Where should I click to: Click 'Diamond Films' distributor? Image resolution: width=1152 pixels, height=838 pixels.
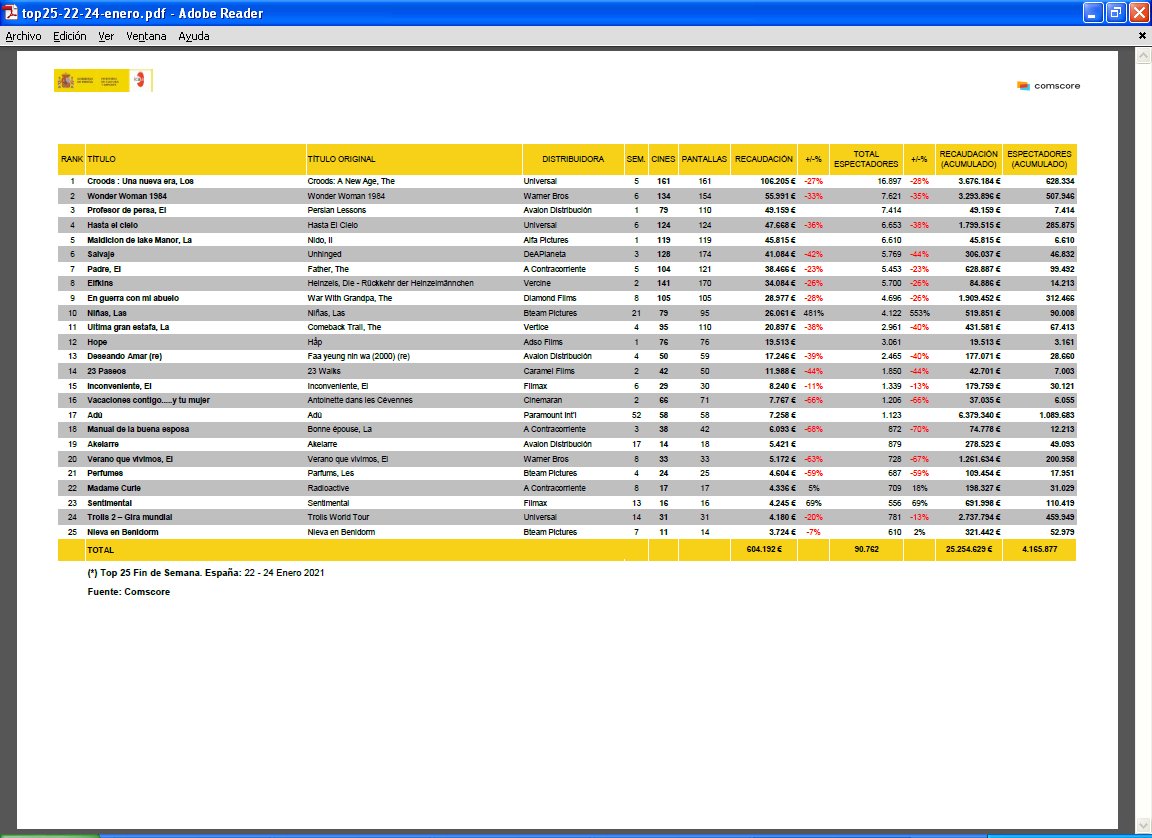click(x=550, y=298)
